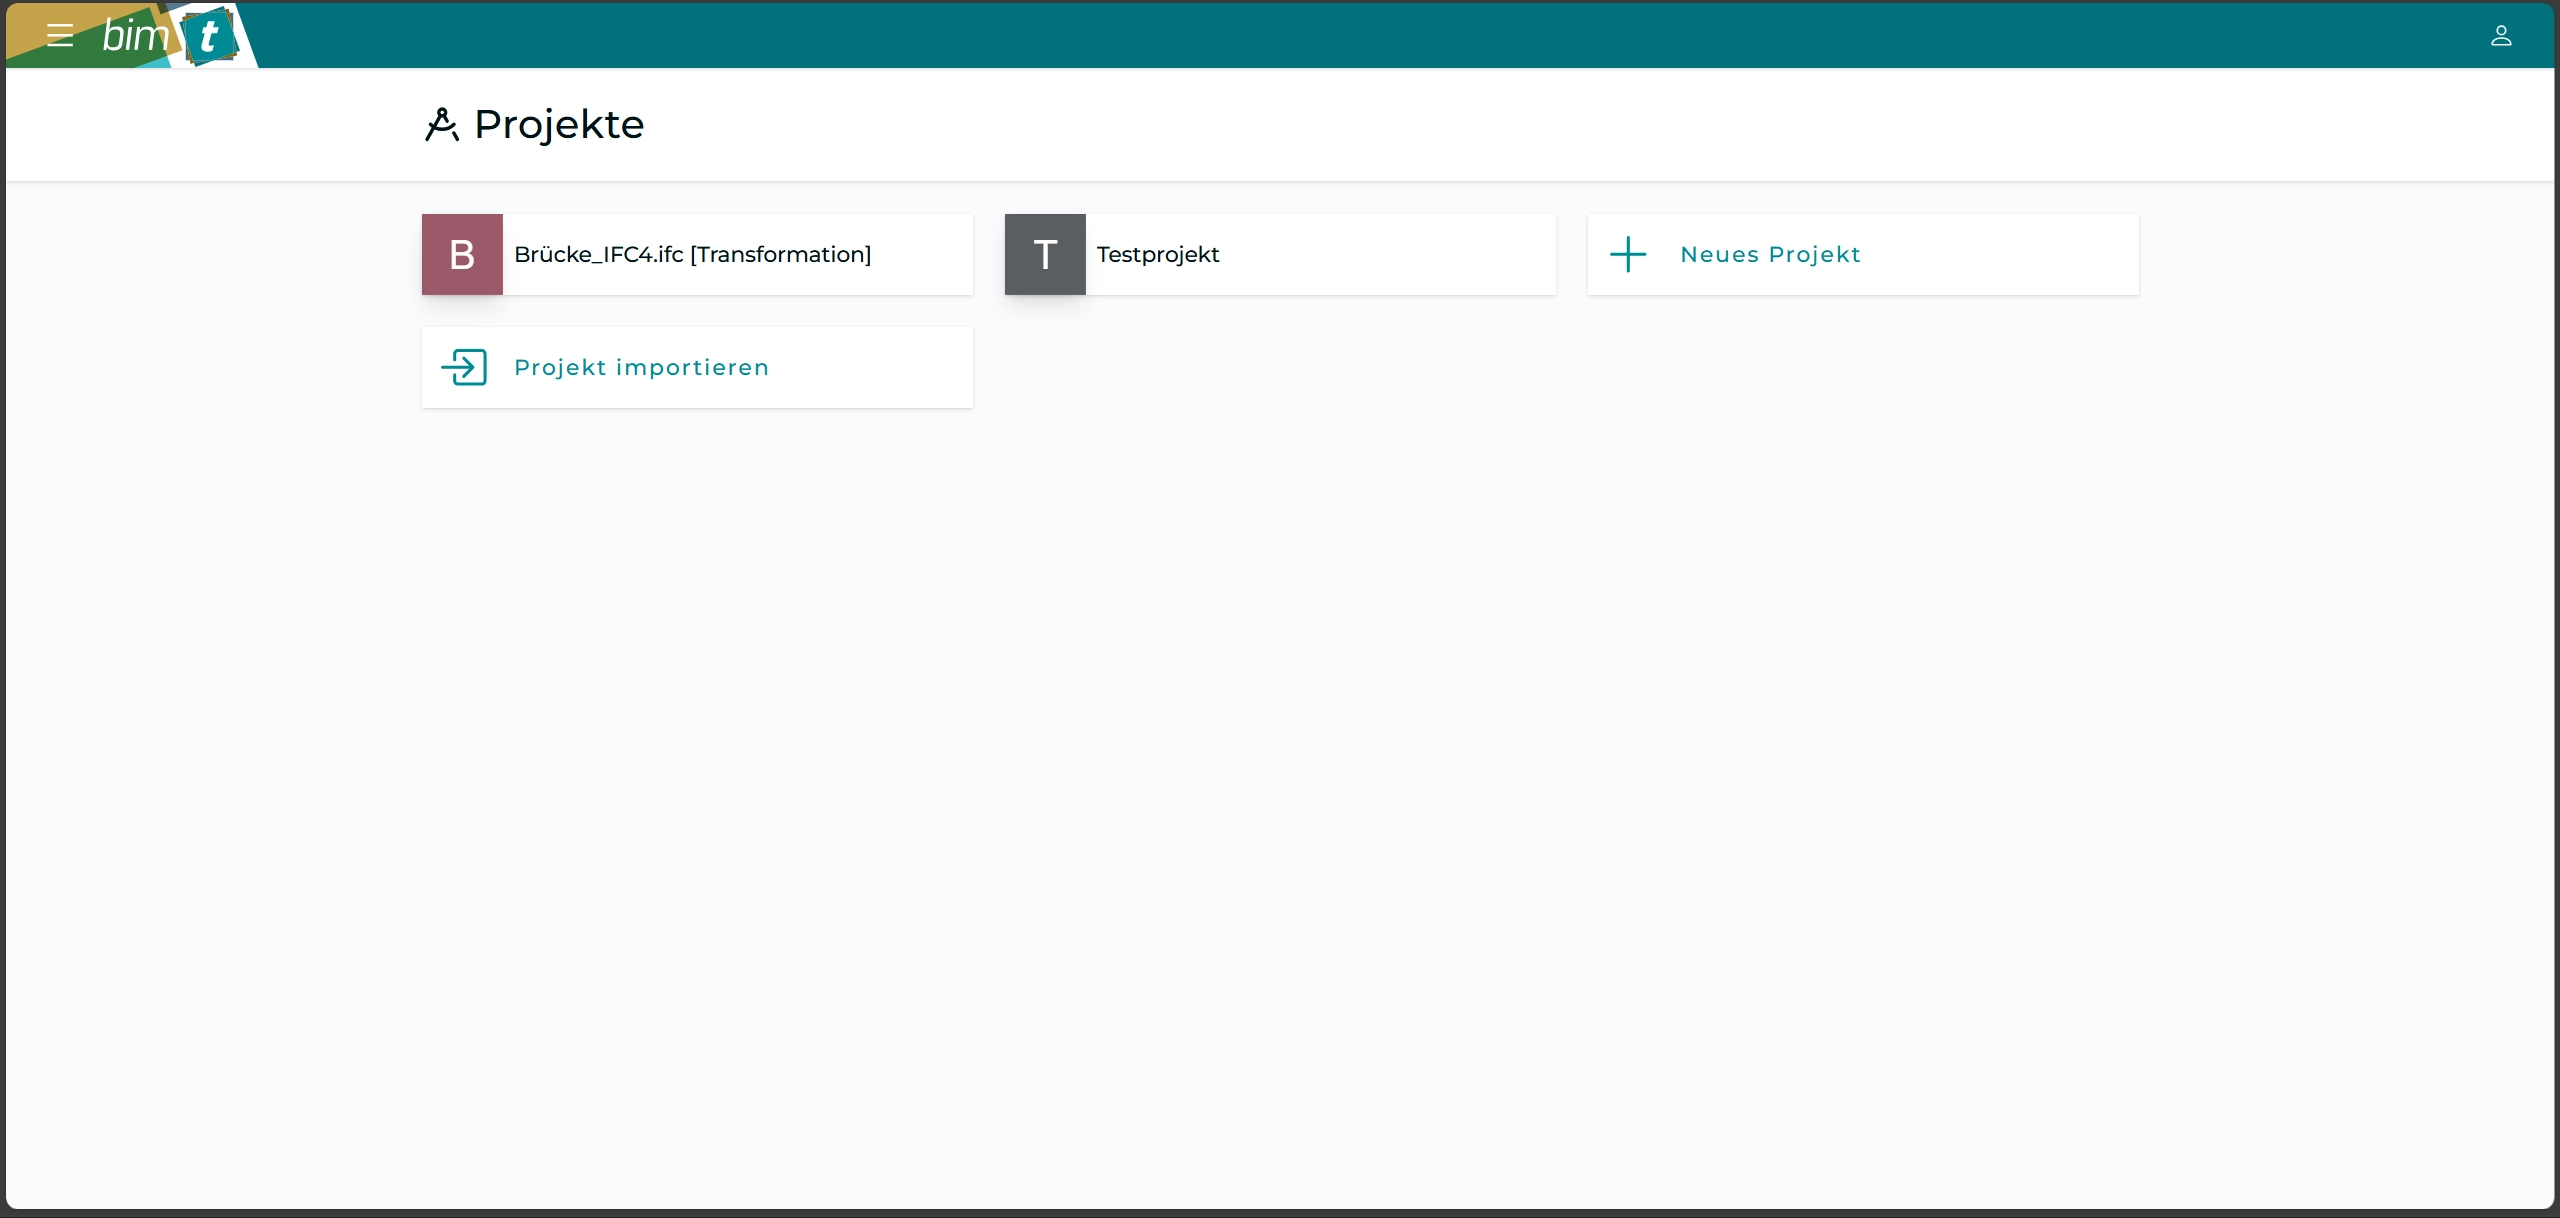Open the hamburger navigation menu

point(60,36)
